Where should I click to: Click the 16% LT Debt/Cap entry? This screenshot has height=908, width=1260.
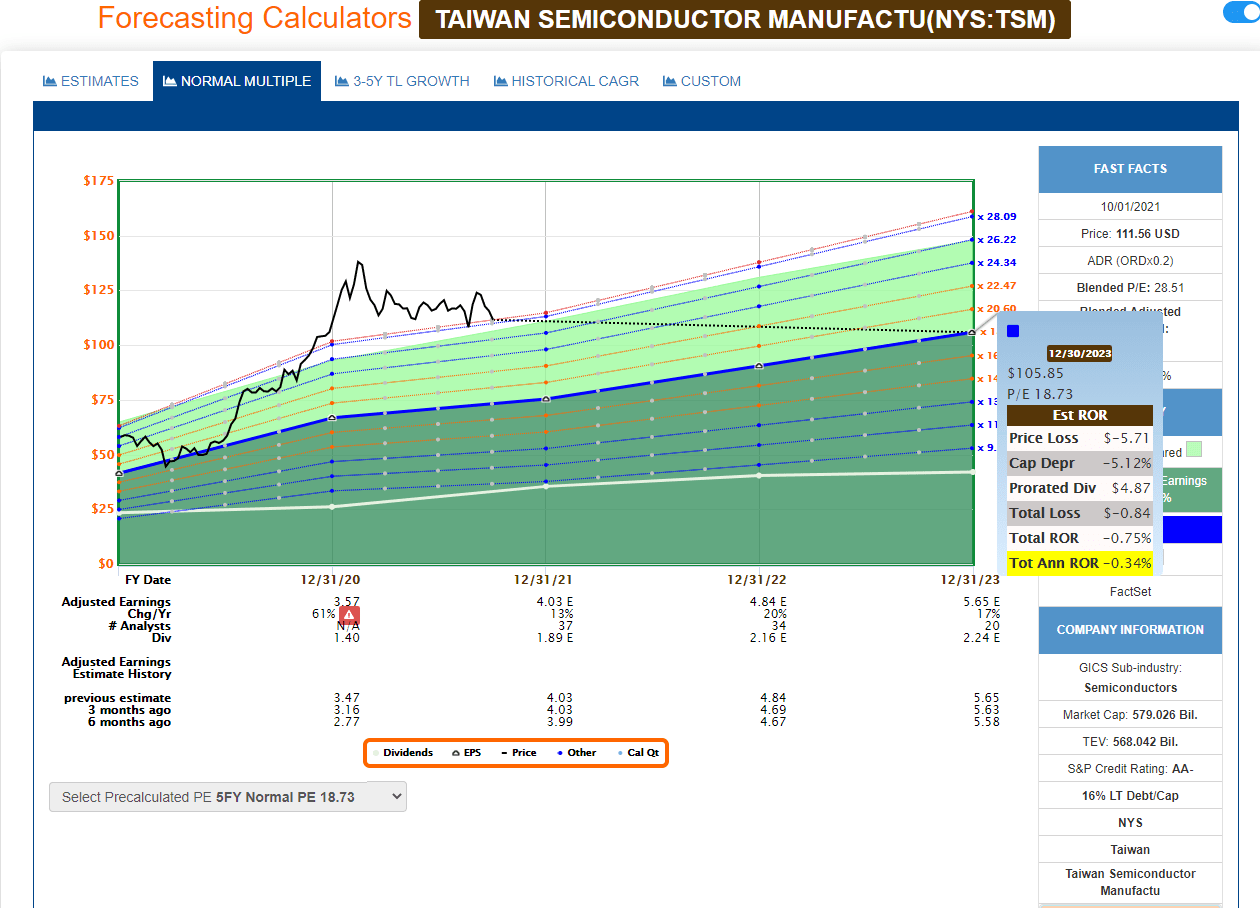click(x=1130, y=796)
